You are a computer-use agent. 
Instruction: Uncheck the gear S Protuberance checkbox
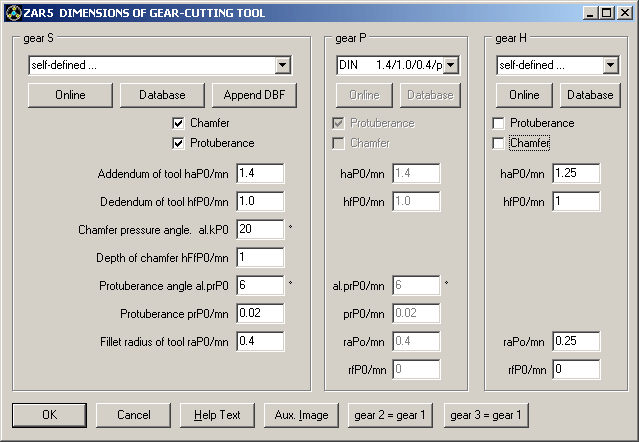[x=180, y=143]
